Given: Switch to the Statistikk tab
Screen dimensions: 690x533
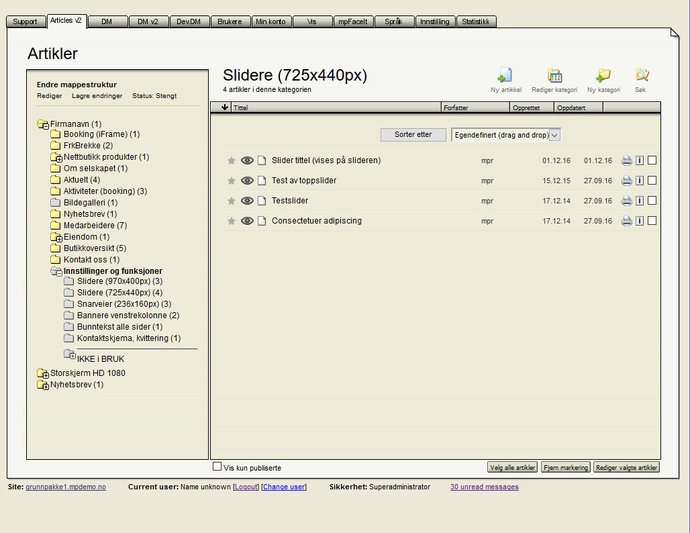Looking at the screenshot, I should (x=475, y=21).
